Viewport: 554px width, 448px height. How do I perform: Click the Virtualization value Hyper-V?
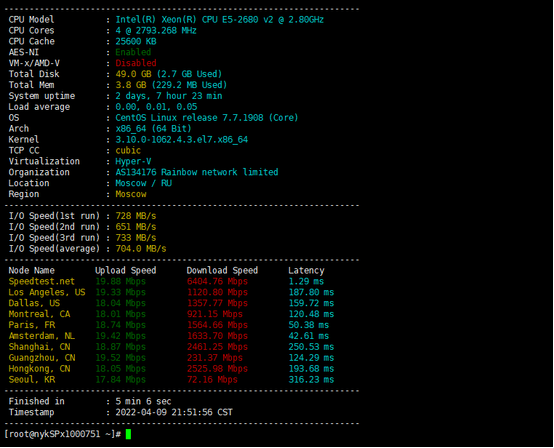pyautogui.click(x=133, y=161)
